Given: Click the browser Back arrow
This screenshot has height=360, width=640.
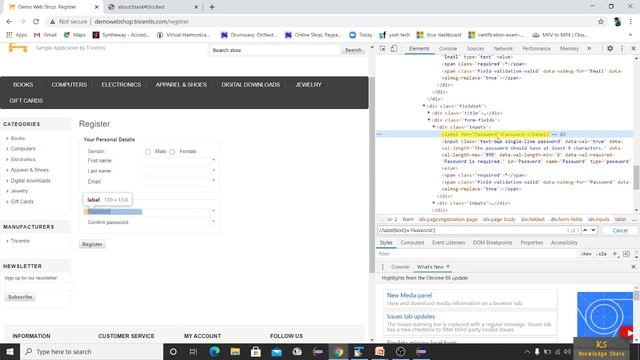Looking at the screenshot, I should 9,22.
